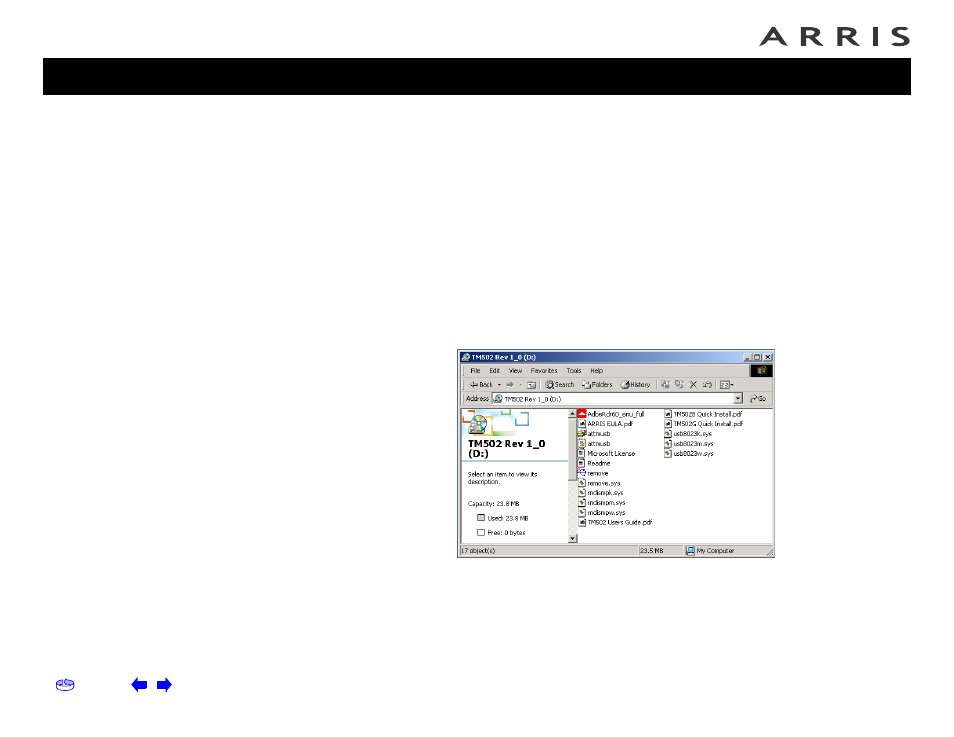Viewport: 954px width, 737px height.
Task: Select the usb8023k.sys file
Action: pyautogui.click(x=688, y=433)
